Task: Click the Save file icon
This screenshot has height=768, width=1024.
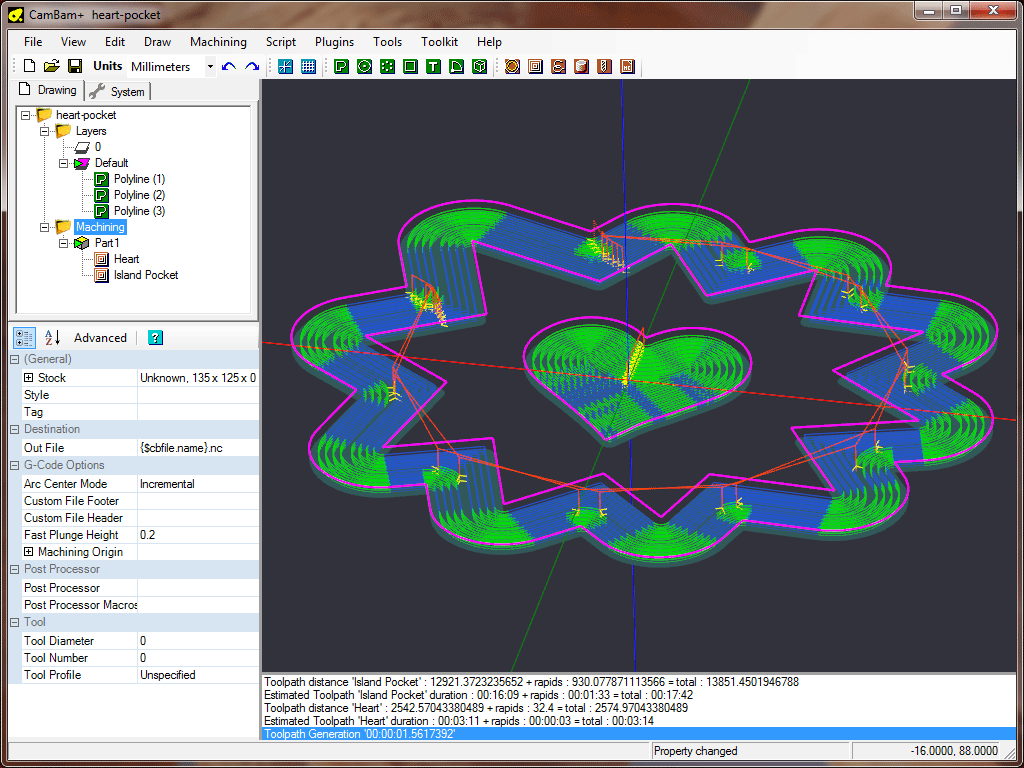Action: click(x=75, y=66)
